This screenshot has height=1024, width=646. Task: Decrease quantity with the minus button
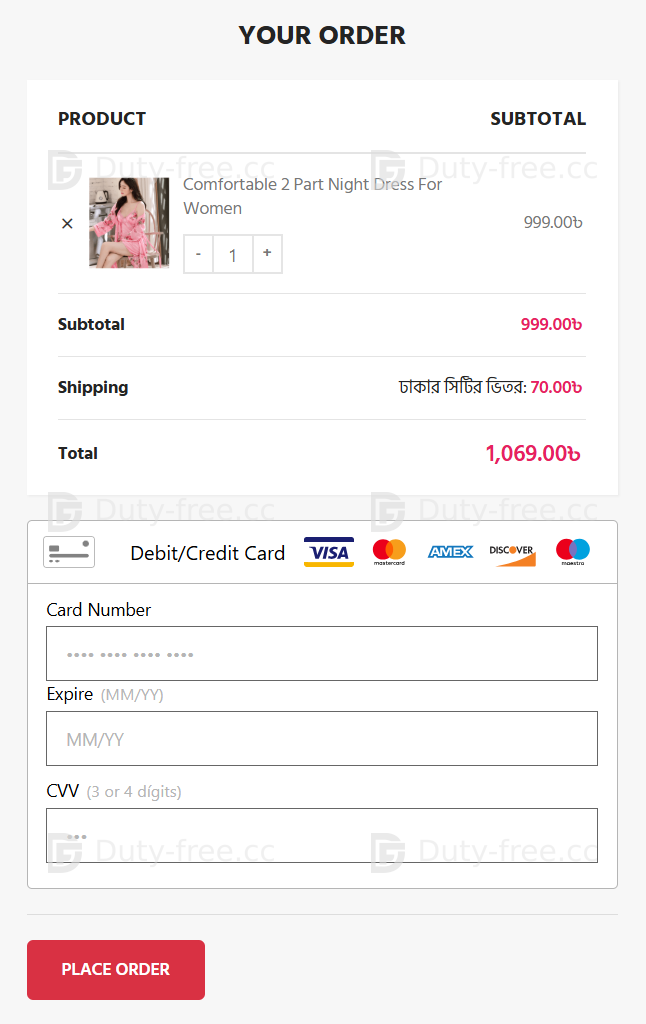198,254
